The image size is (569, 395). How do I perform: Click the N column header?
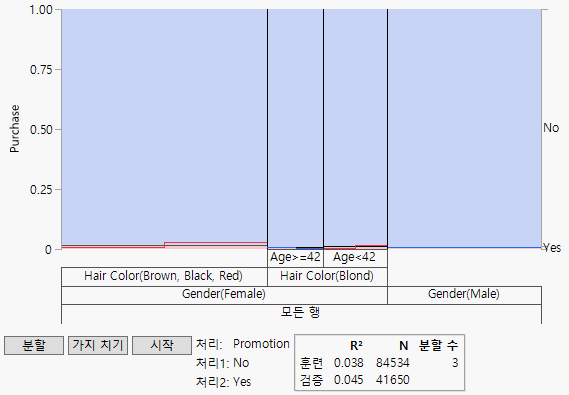[404, 346]
